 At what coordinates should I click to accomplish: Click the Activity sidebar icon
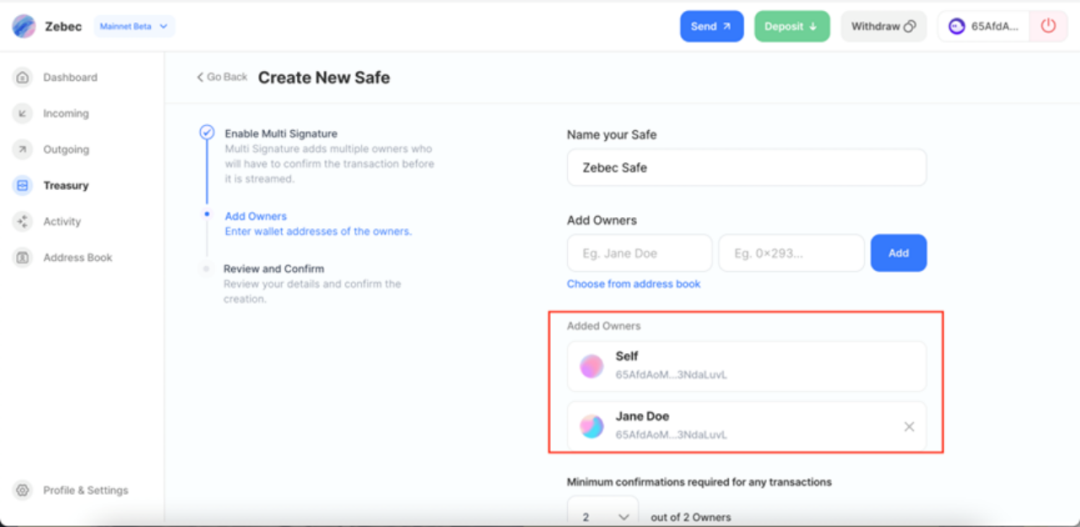(x=23, y=222)
